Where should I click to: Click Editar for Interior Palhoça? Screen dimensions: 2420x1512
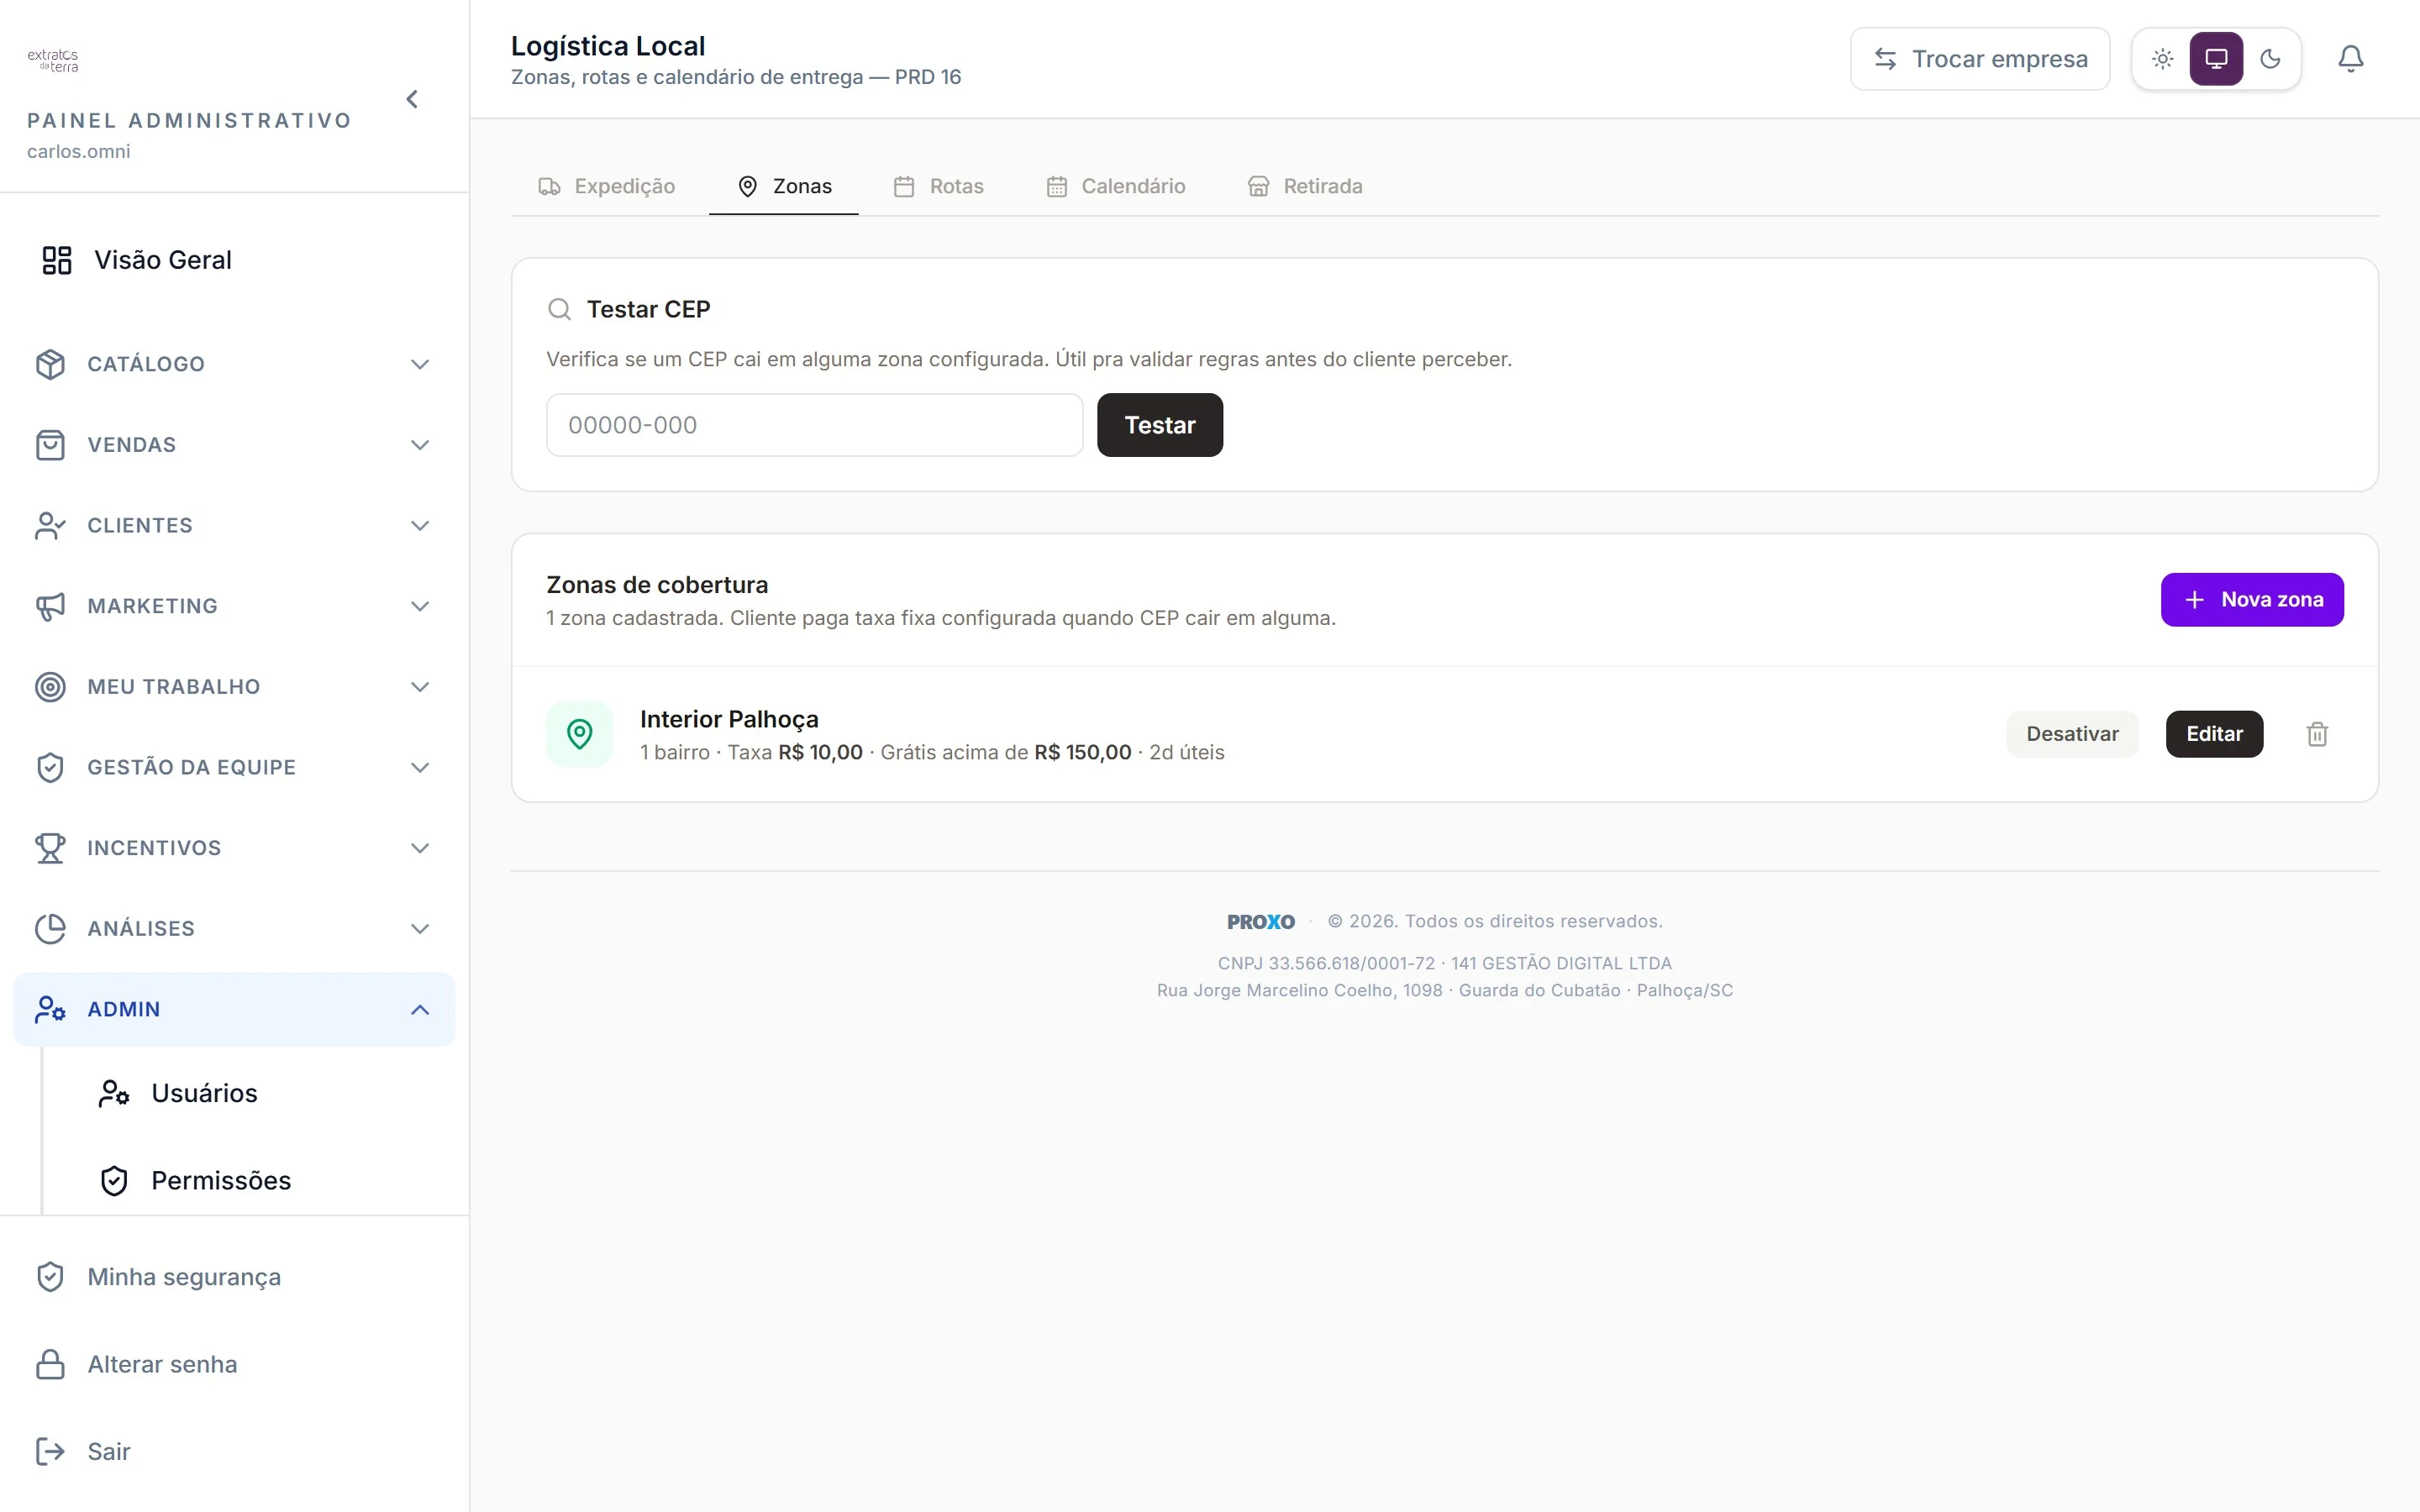(x=2214, y=734)
